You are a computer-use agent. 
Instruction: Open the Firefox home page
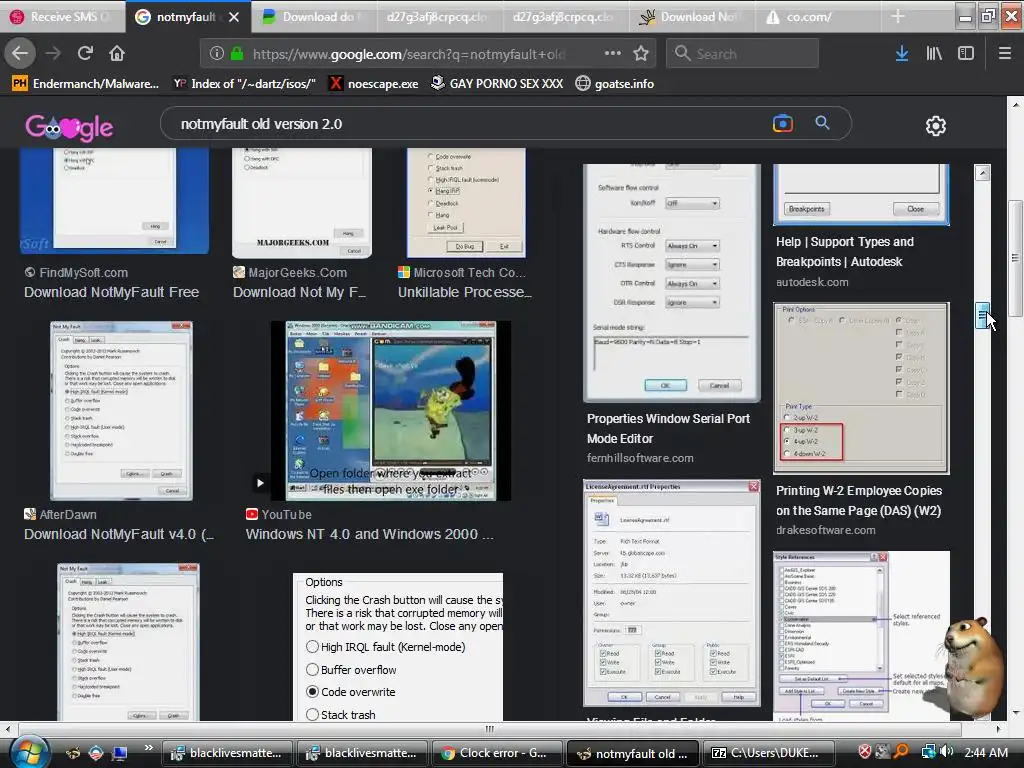click(117, 54)
